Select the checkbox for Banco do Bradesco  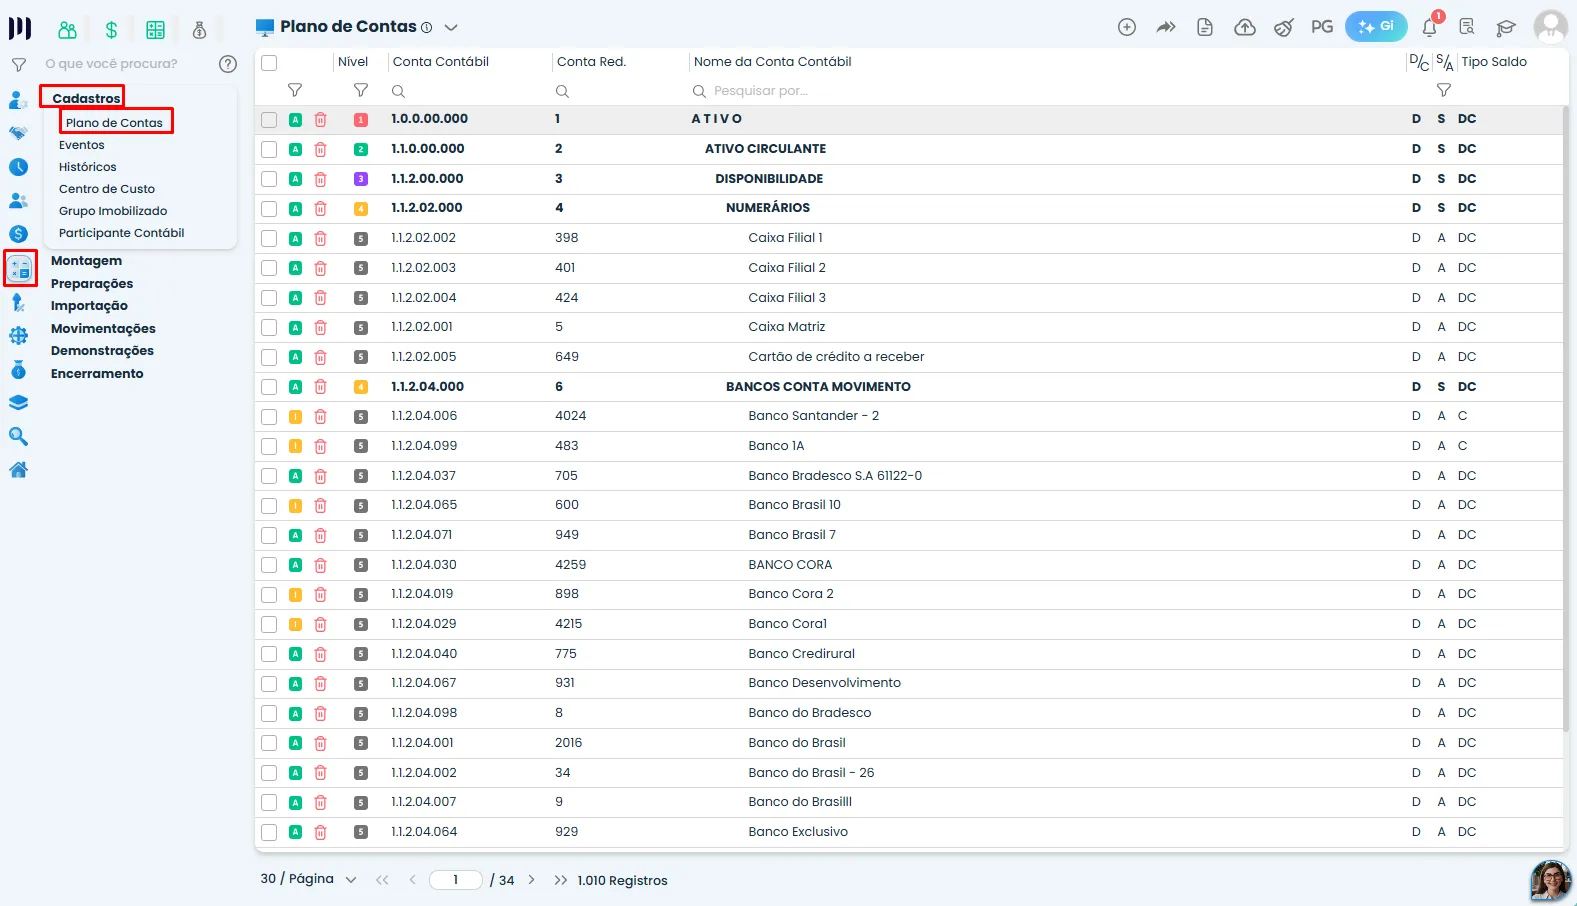pyautogui.click(x=269, y=713)
